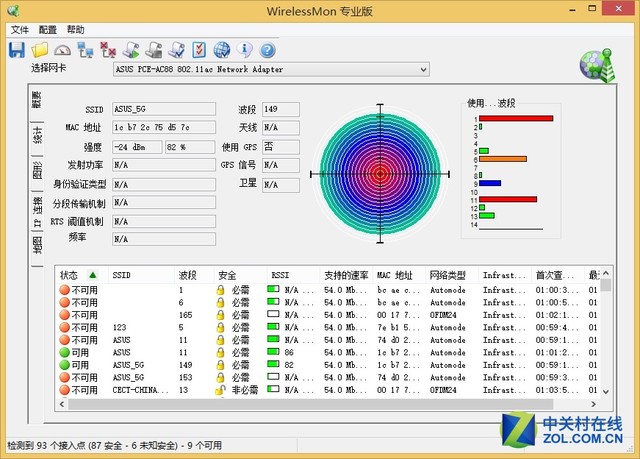Sort list by 安全 column header
Image resolution: width=640 pixels, height=459 pixels.
(x=240, y=275)
